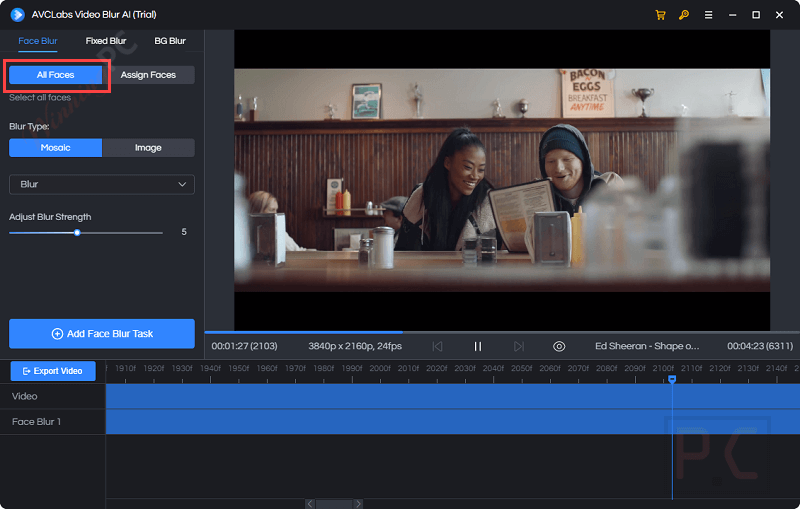Open the shopping cart purchase icon
Image resolution: width=800 pixels, height=509 pixels.
coord(660,15)
